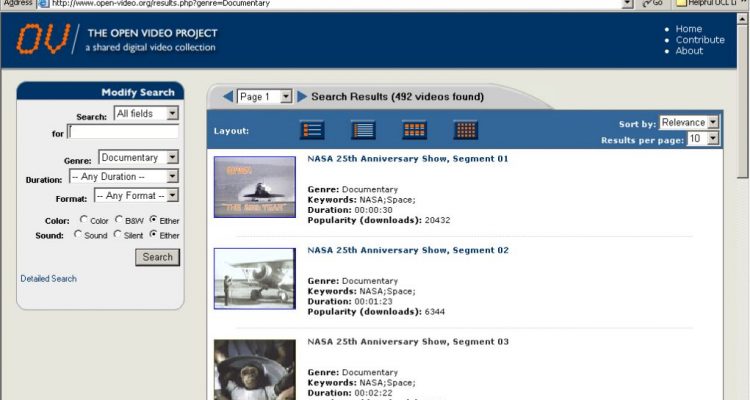Go to next results page arrow
Screen dimensions: 750x400
point(302,96)
